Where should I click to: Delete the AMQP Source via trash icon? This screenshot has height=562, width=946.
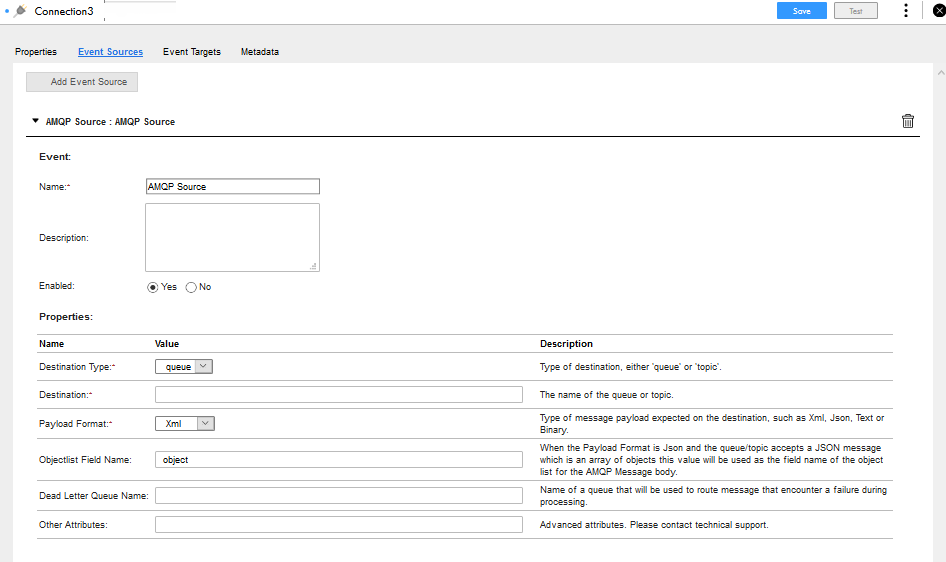tap(907, 121)
